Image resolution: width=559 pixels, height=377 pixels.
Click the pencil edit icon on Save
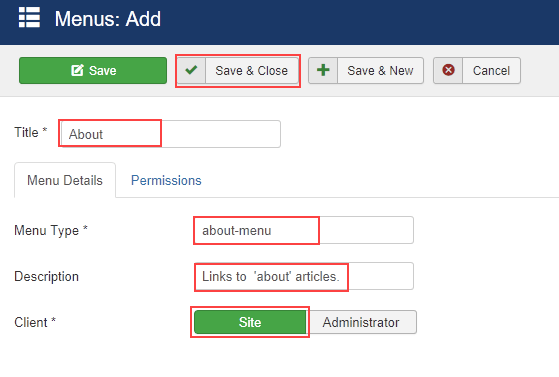77,70
